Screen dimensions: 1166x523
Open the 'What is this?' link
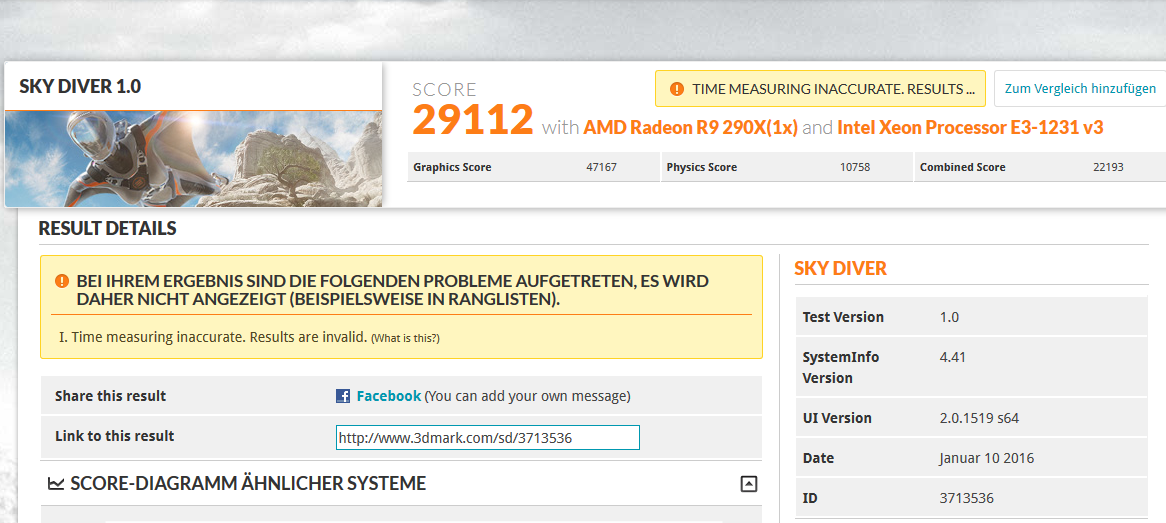point(405,338)
